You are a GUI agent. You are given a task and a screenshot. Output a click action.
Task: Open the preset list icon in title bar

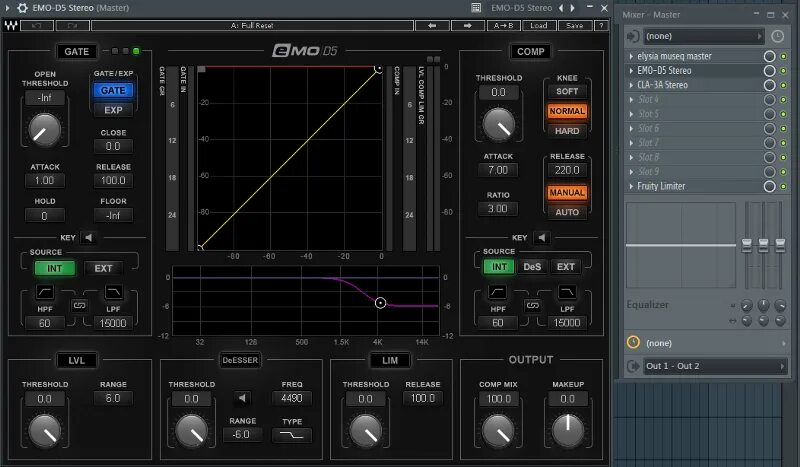pyautogui.click(x=476, y=8)
